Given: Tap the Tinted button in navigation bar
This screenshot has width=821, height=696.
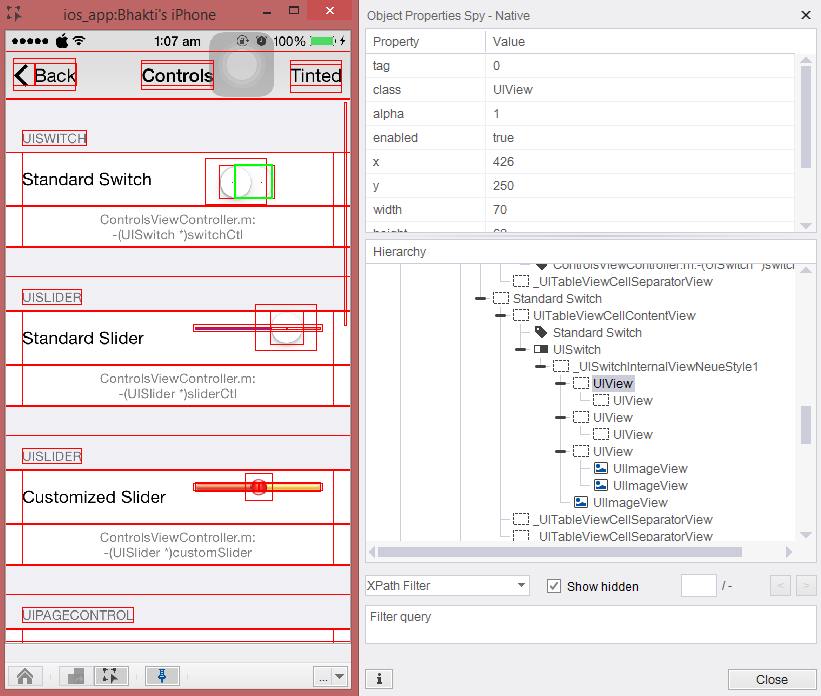Looking at the screenshot, I should 316,76.
